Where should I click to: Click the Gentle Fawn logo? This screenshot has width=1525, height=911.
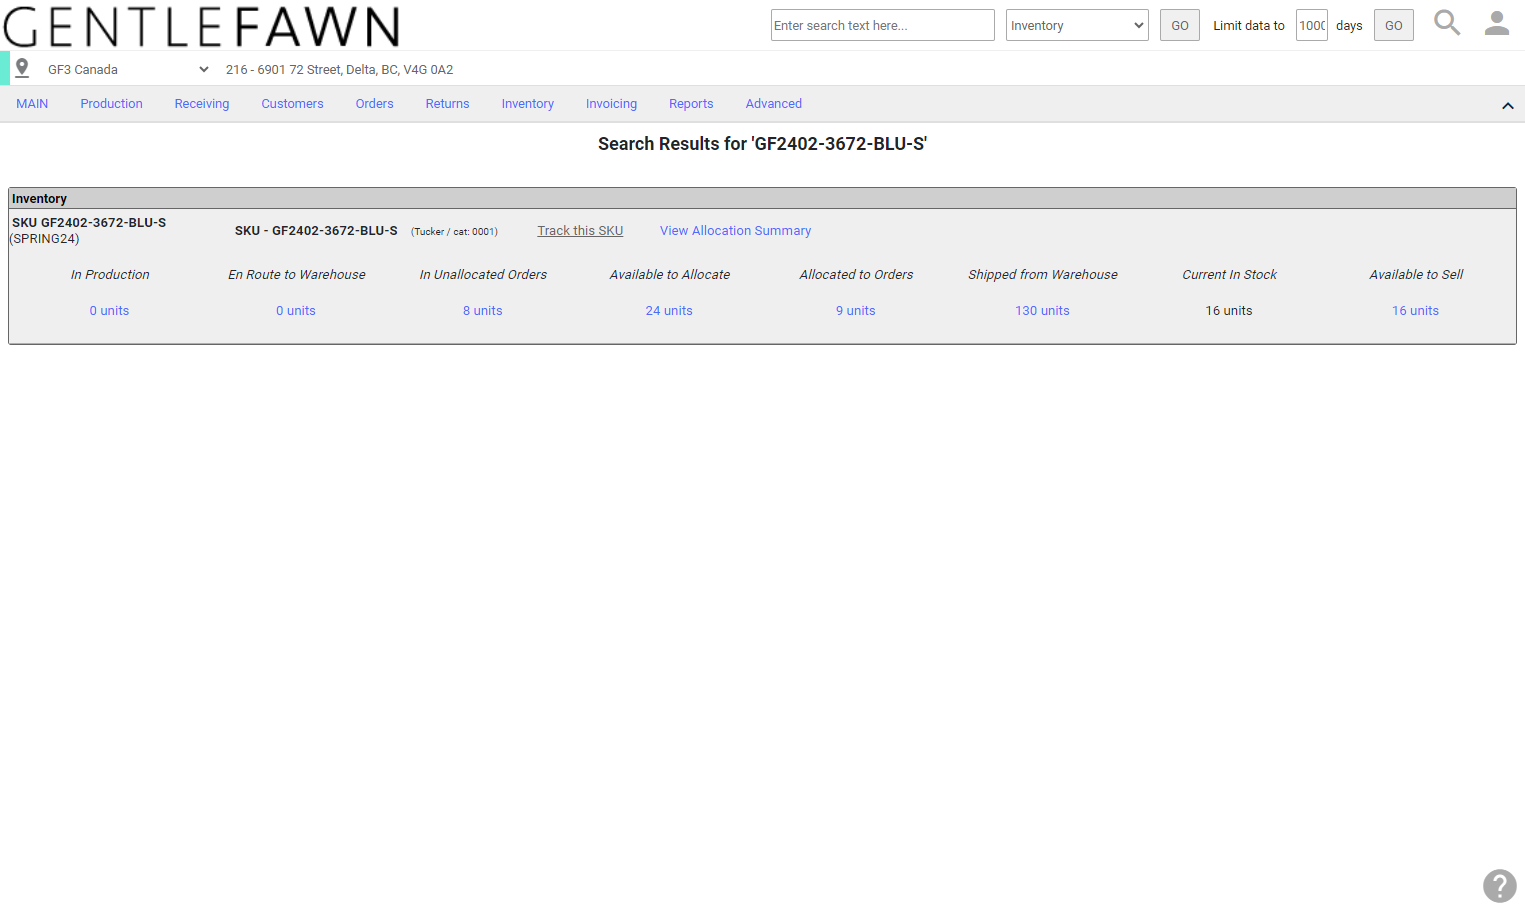click(x=201, y=27)
